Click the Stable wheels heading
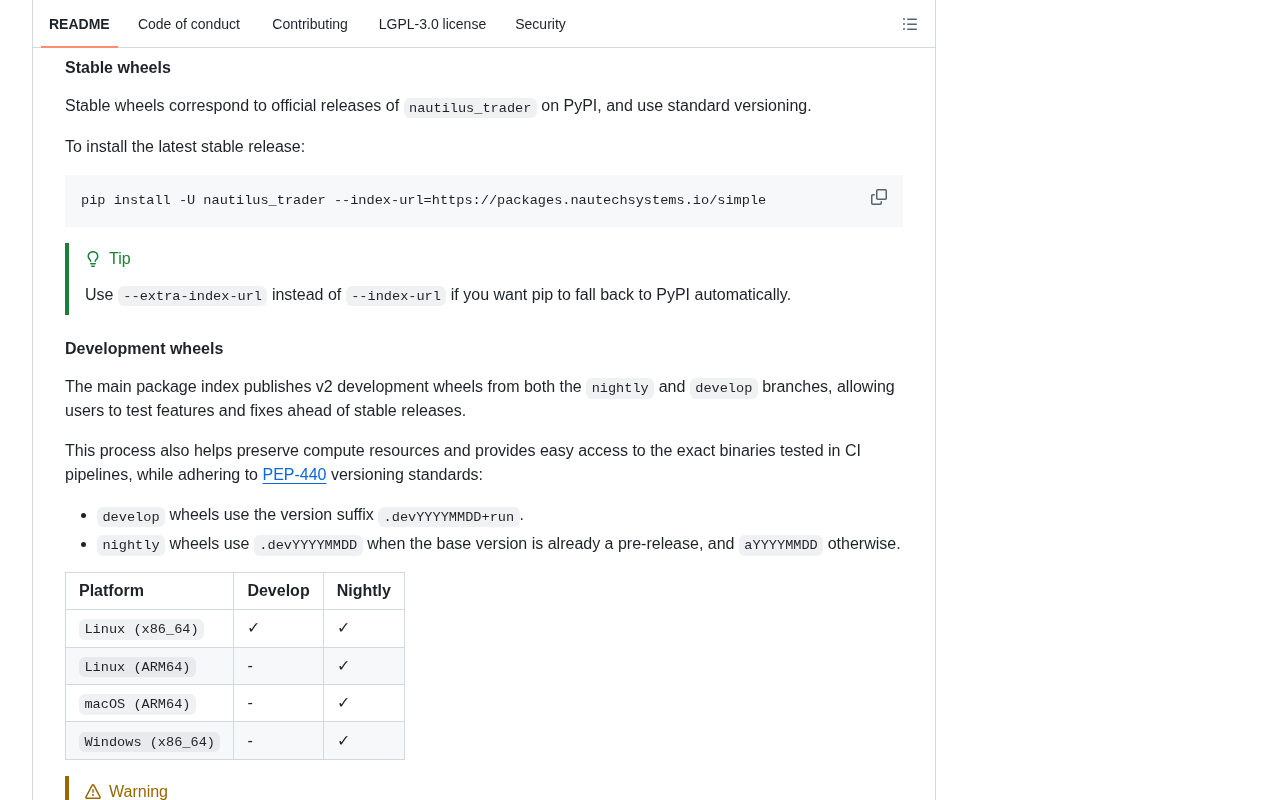The height and width of the screenshot is (800, 1280). pos(118,68)
